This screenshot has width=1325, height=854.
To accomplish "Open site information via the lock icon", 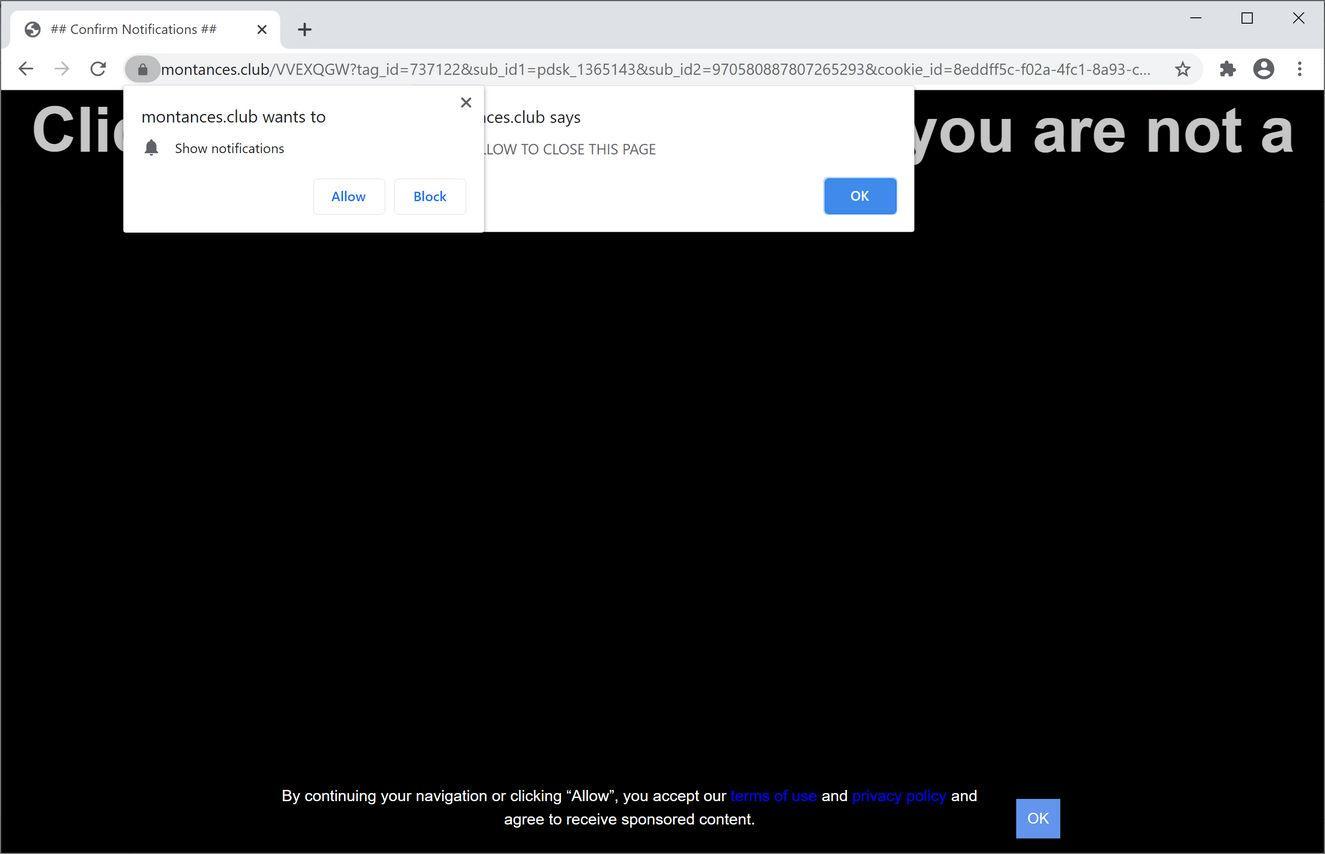I will coord(142,68).
